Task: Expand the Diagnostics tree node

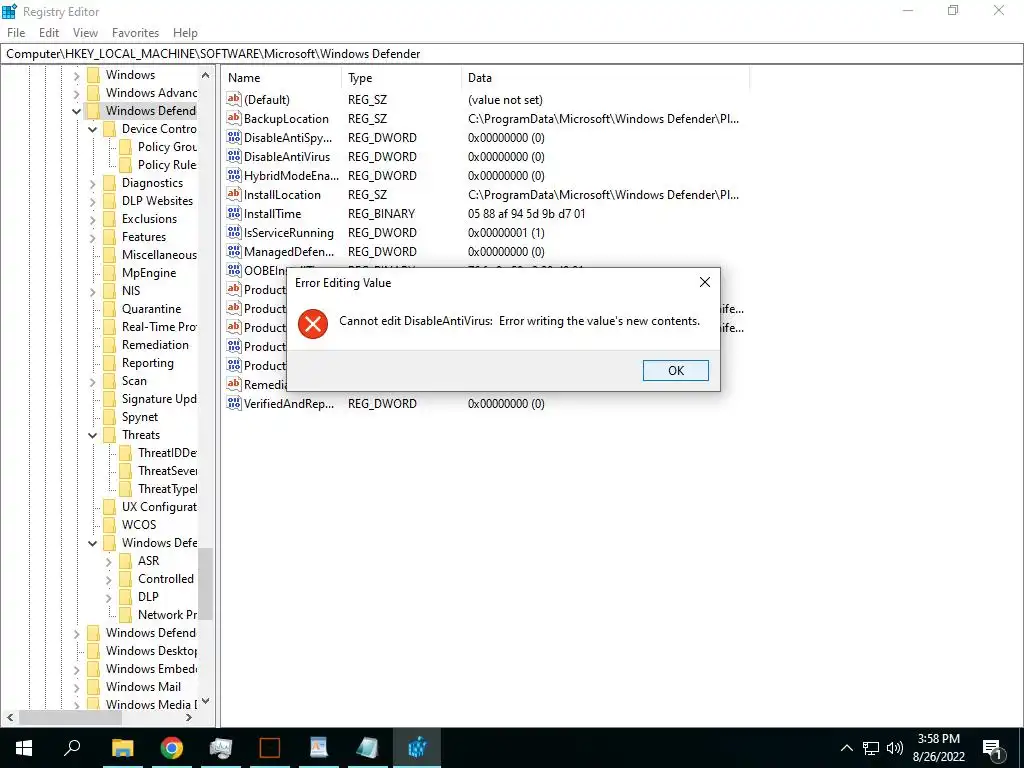Action: [x=92, y=184]
